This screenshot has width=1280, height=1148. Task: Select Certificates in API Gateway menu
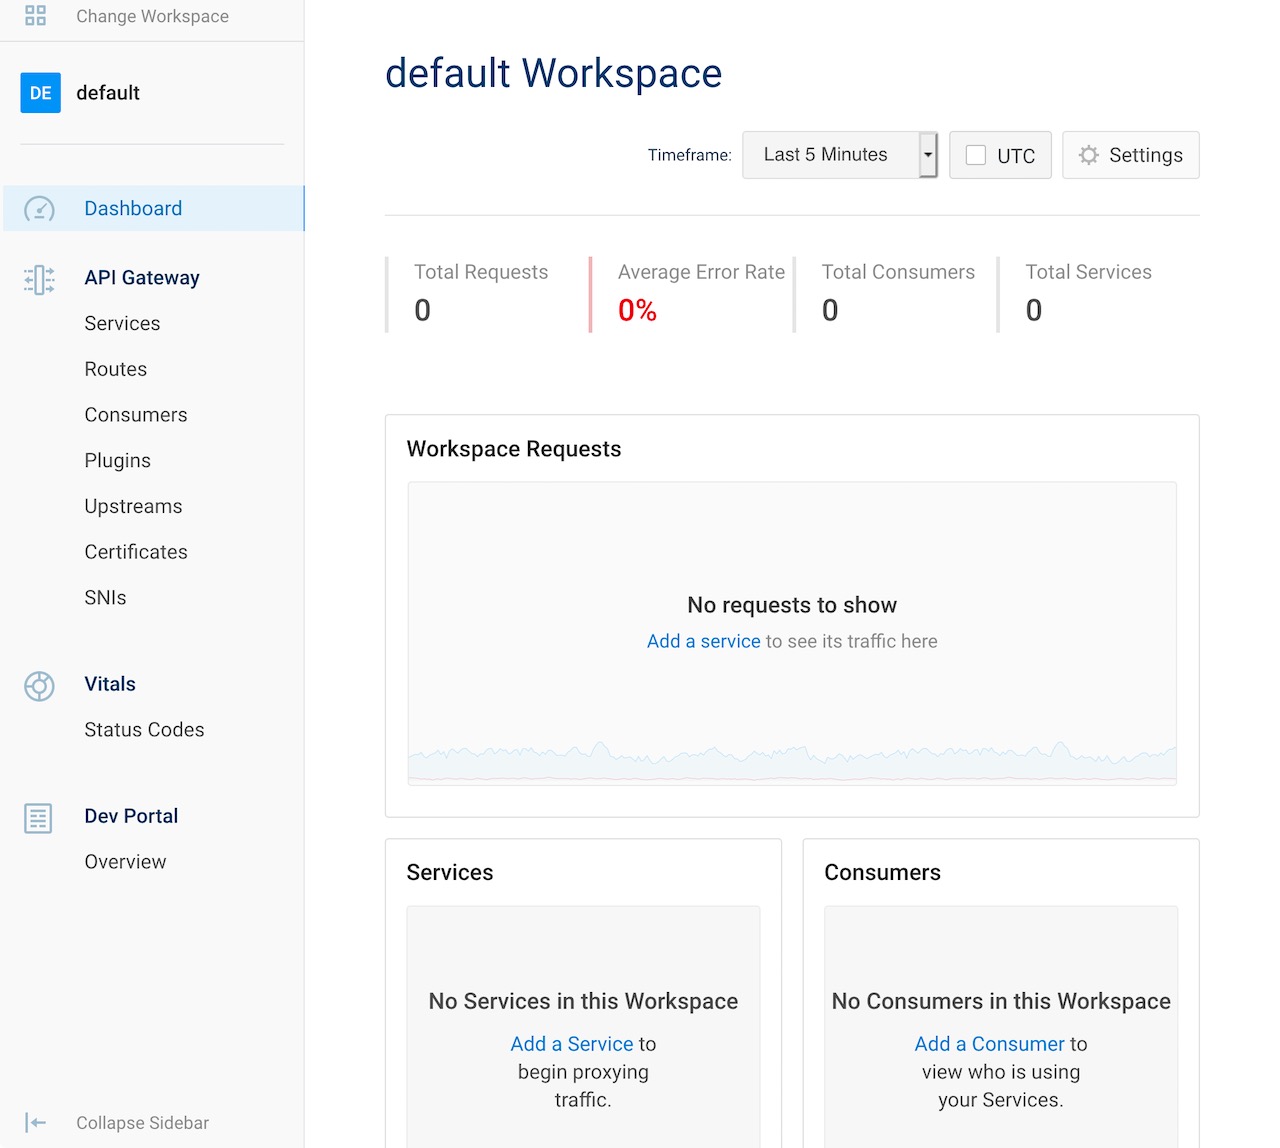pos(136,552)
